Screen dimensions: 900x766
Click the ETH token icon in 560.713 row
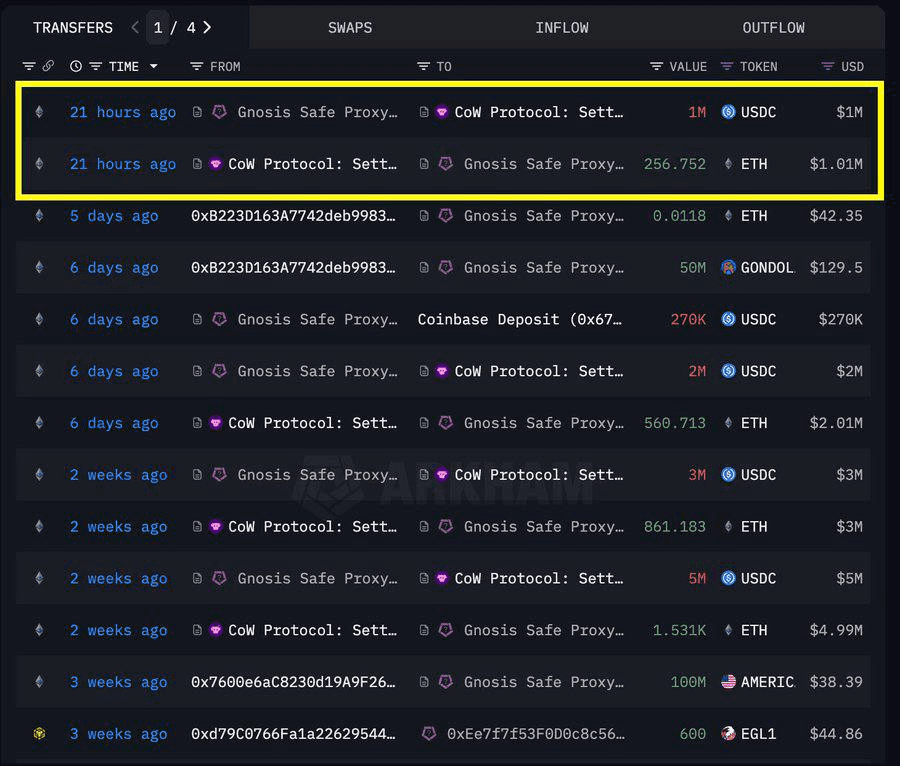728,423
